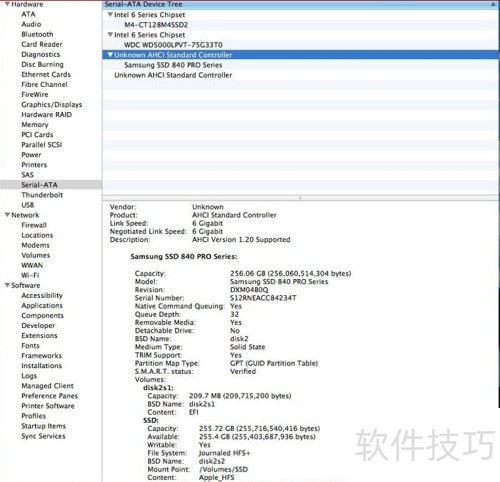Viewport: 500px width, 482px height.
Task: Select Samsung SSD 840 PRO Series device row
Action: pos(301,65)
